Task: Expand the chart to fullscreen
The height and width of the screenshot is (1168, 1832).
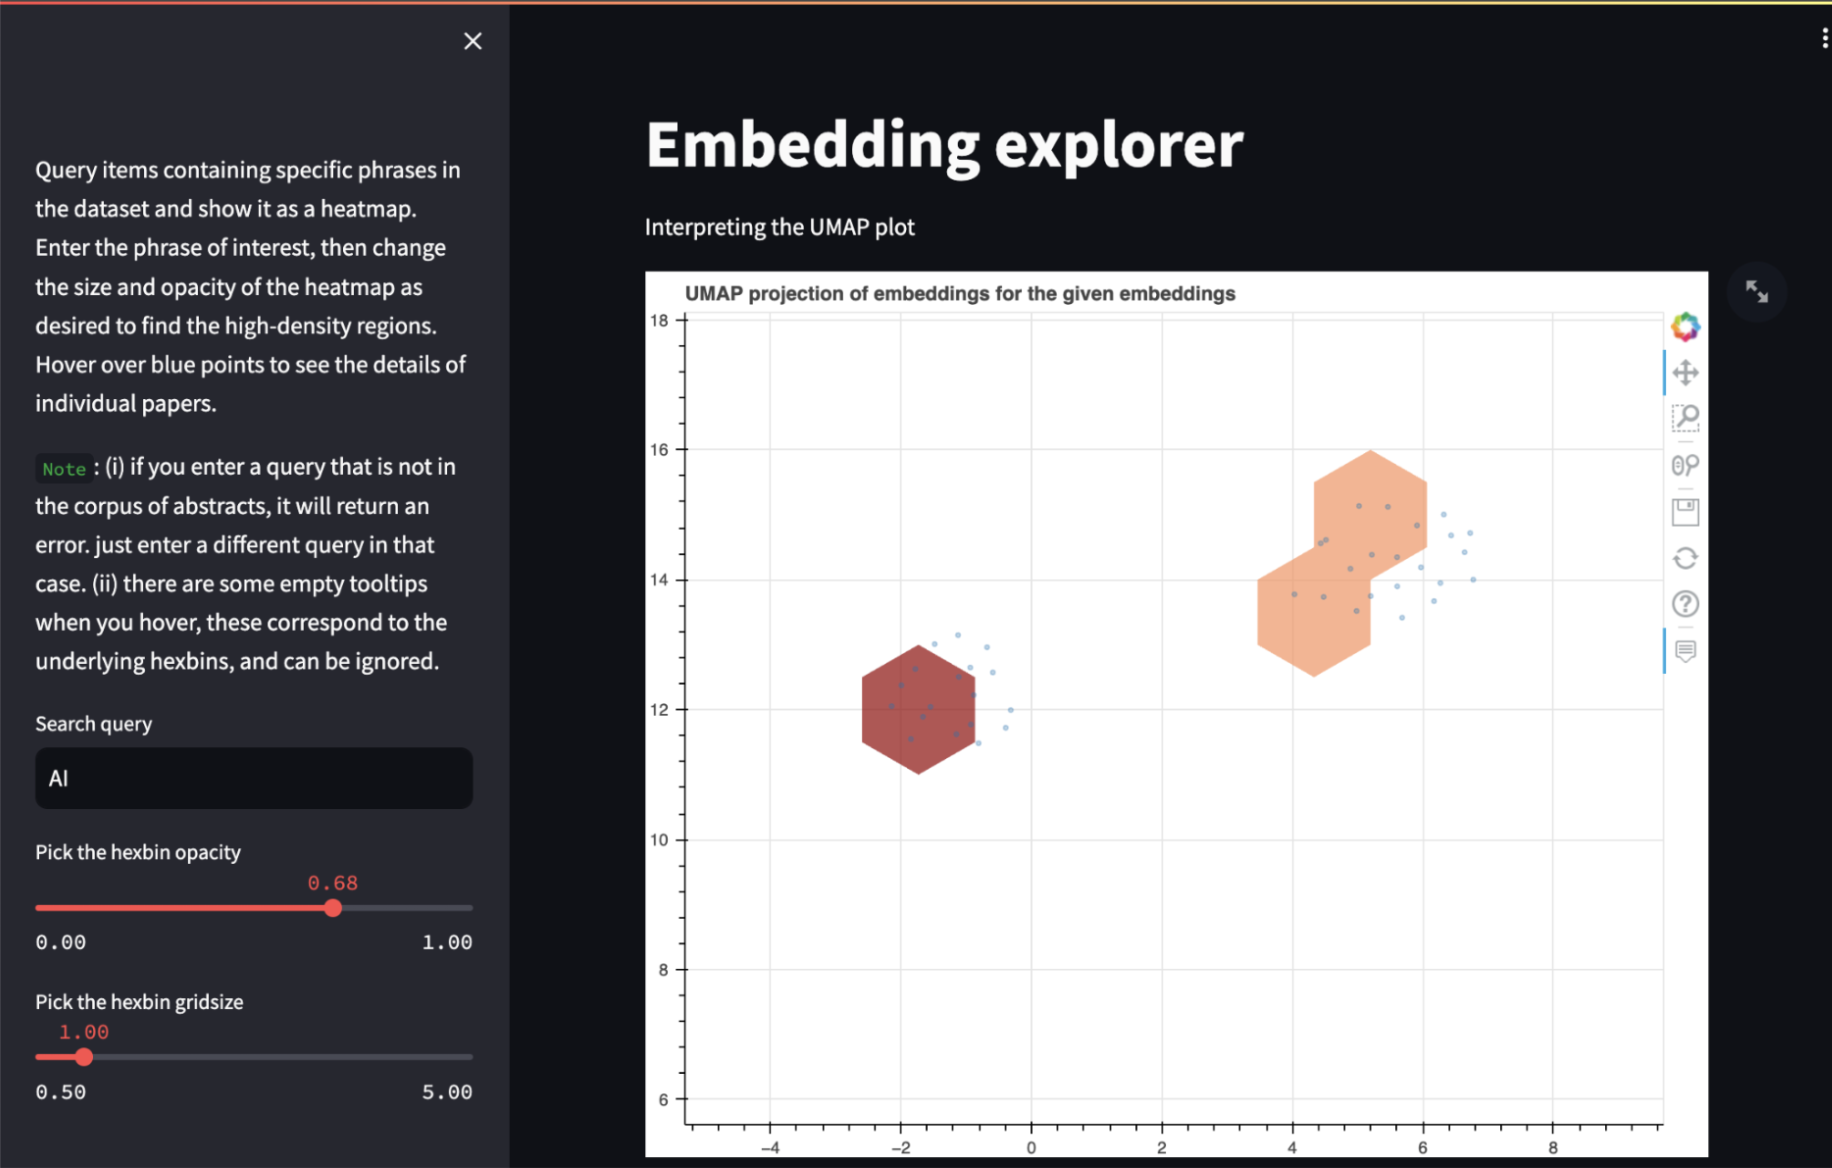Action: 1757,292
